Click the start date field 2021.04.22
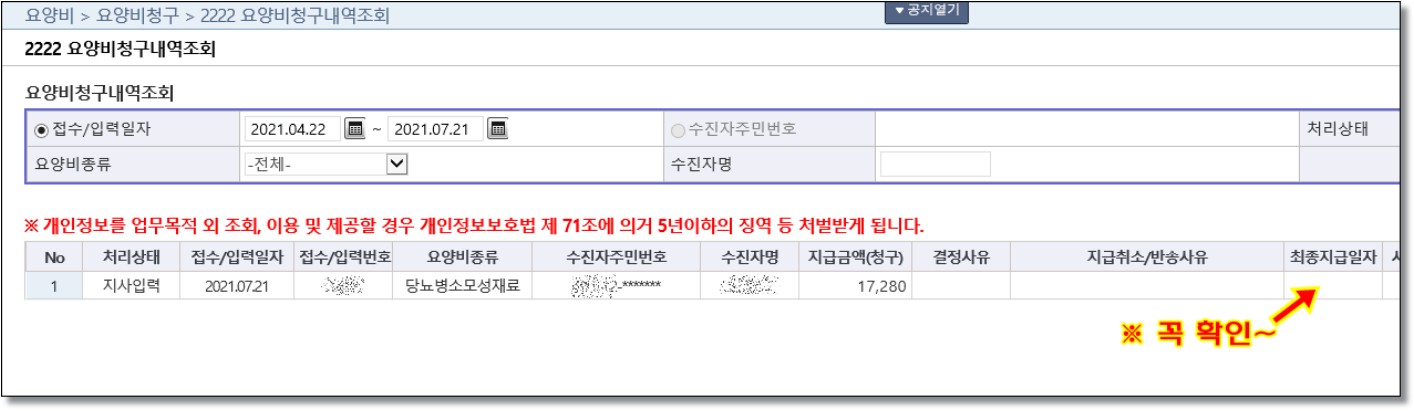Screen dimensions: 1414x411 tap(291, 129)
